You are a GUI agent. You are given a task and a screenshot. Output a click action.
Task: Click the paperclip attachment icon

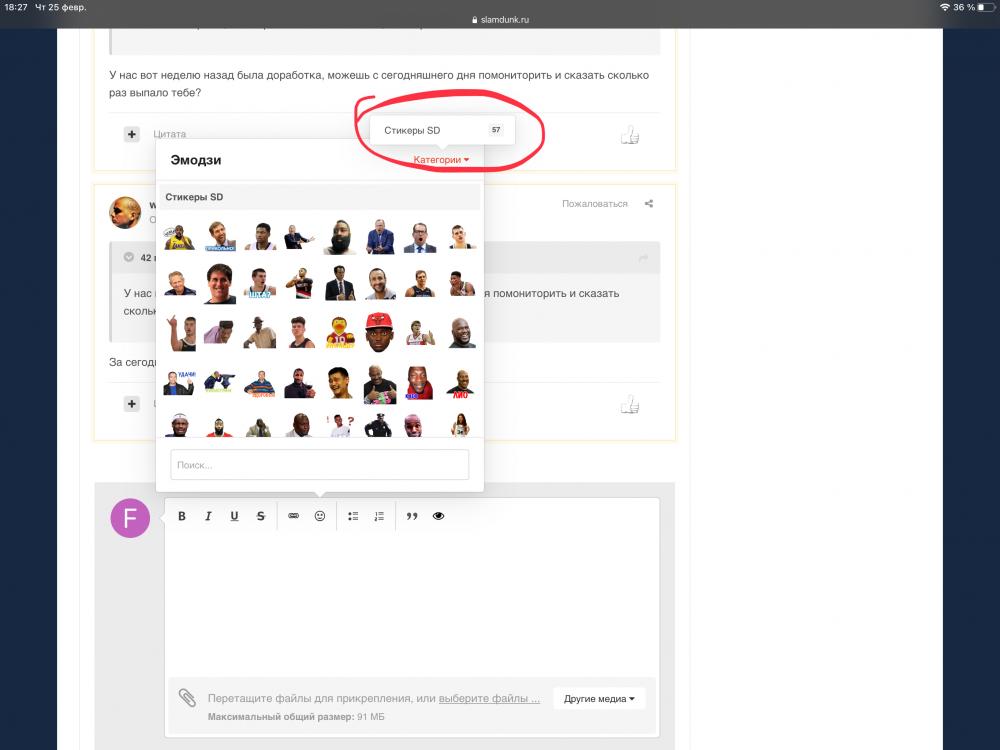(187, 698)
